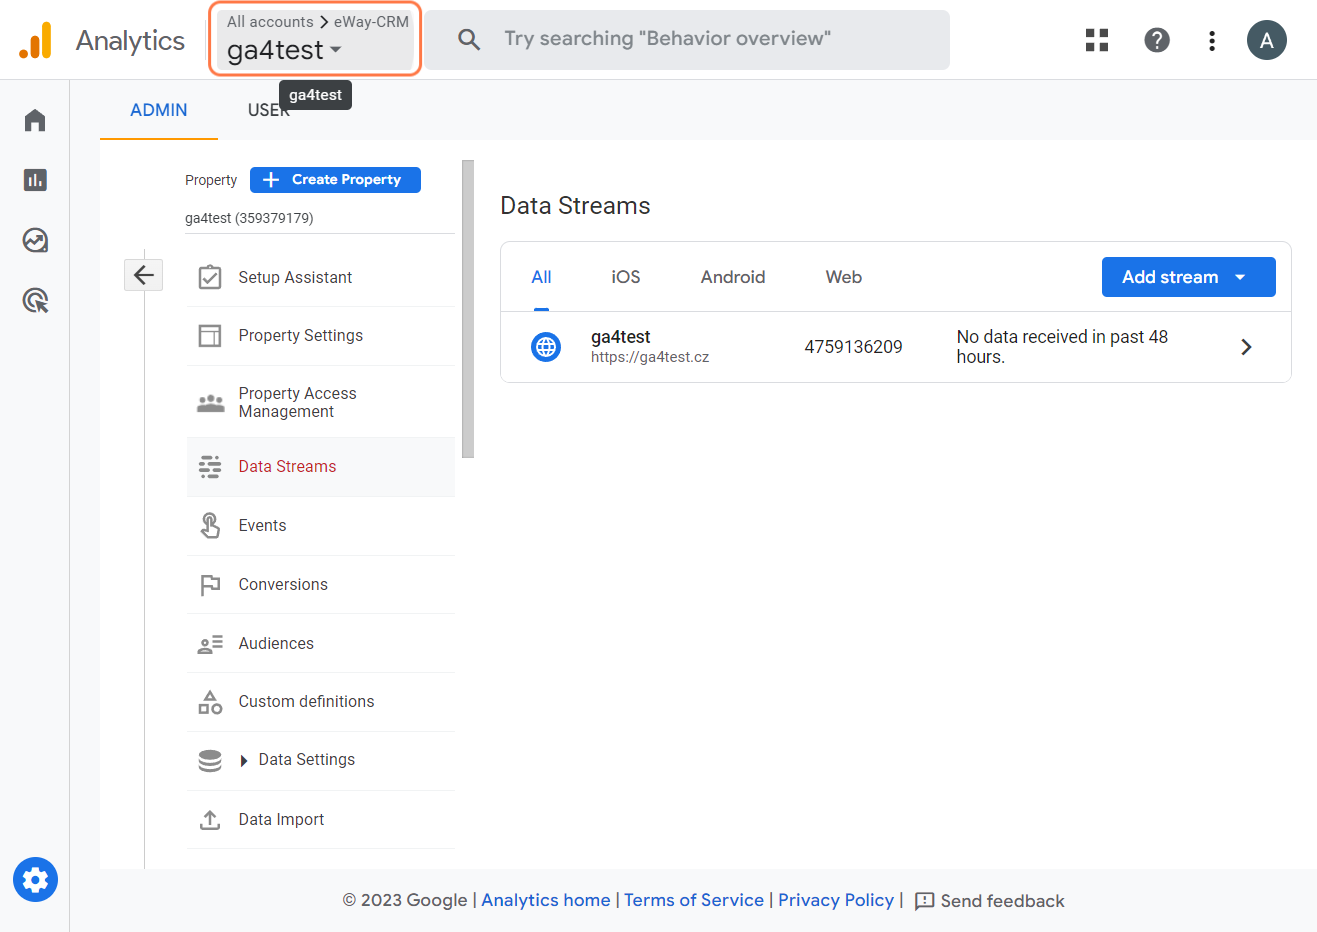Expand the Data Settings triangle
The image size is (1317, 932).
pos(244,761)
